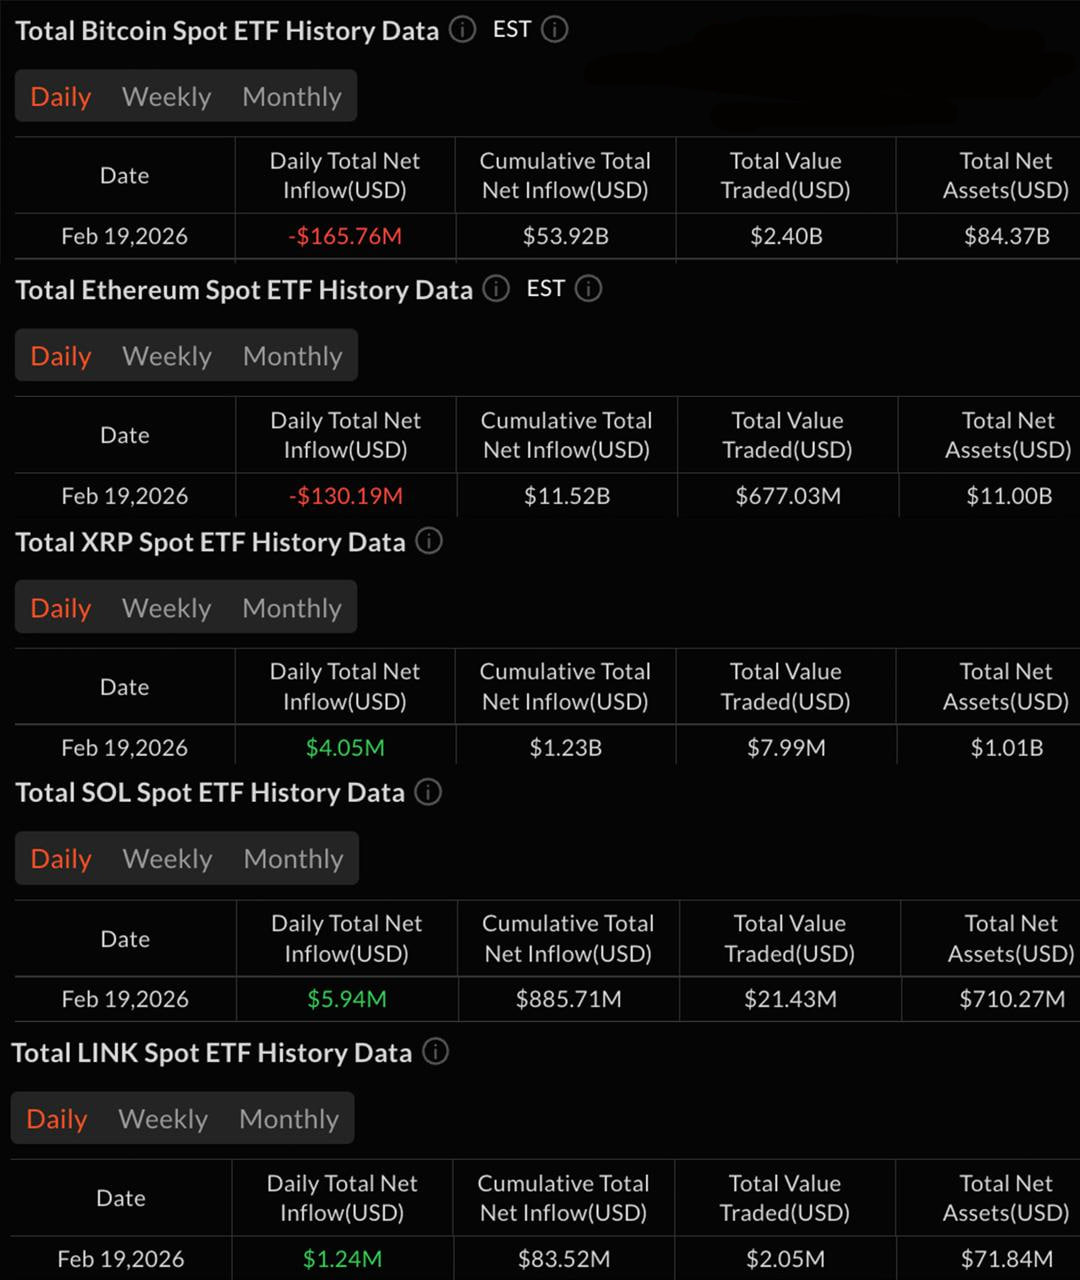
Task: Switch Bitcoin ETF table to Weekly
Action: point(166,97)
